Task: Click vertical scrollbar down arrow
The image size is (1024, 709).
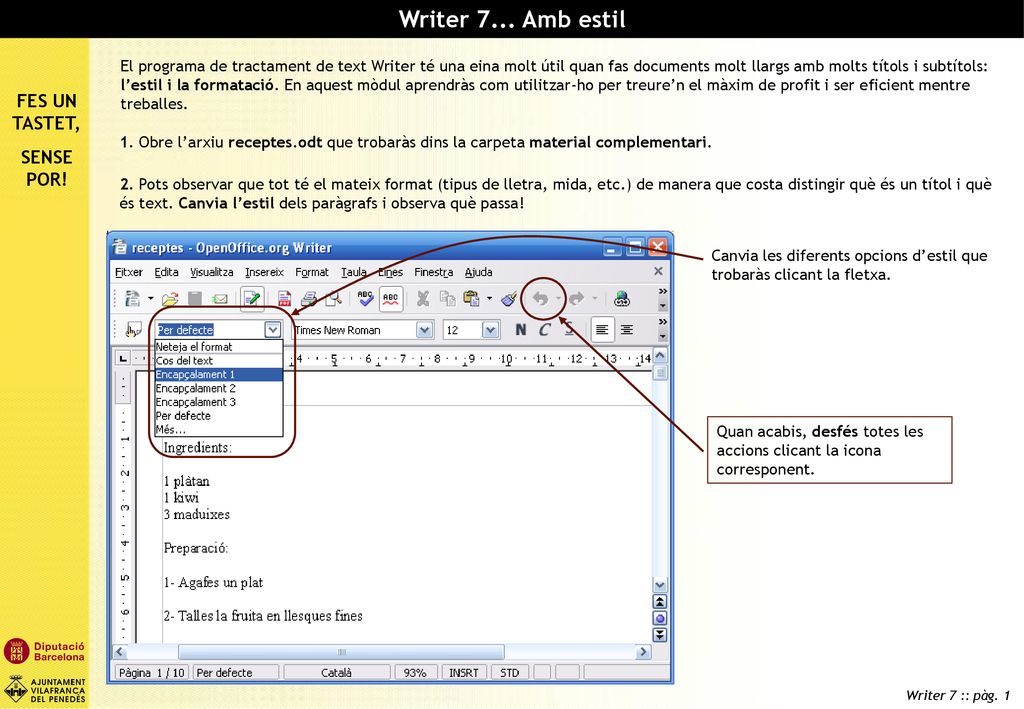Action: 660,585
